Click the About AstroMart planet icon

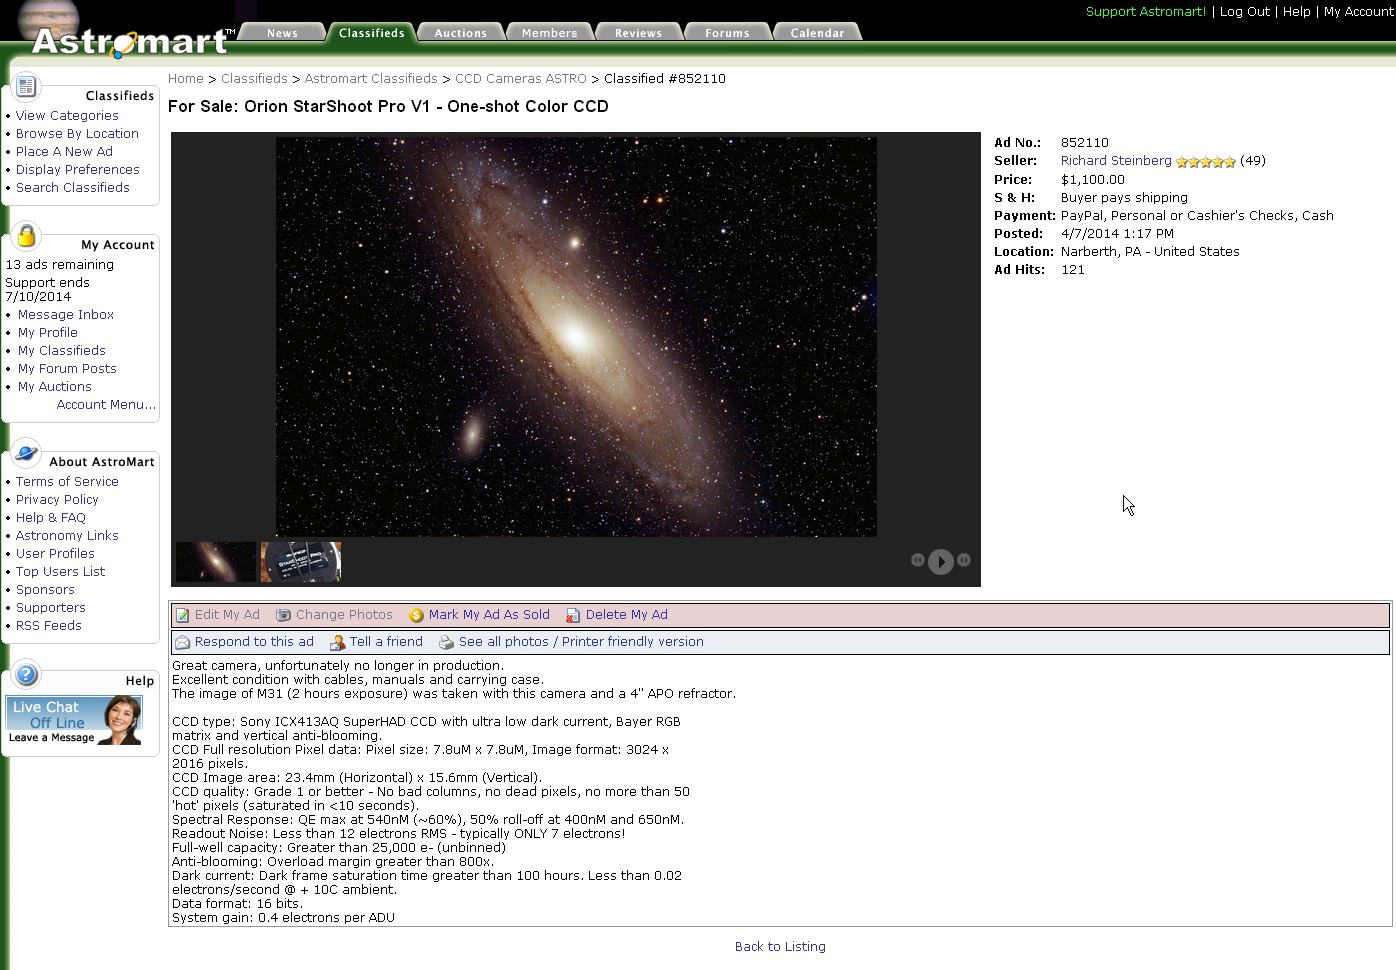[26, 452]
